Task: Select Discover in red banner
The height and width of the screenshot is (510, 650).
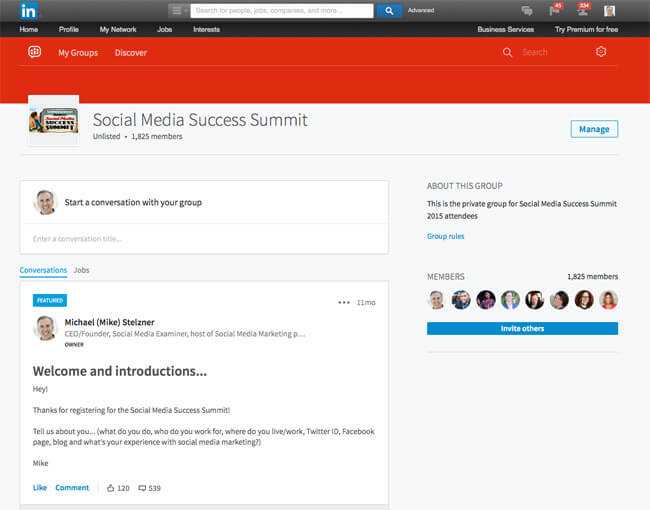Action: pyautogui.click(x=131, y=53)
